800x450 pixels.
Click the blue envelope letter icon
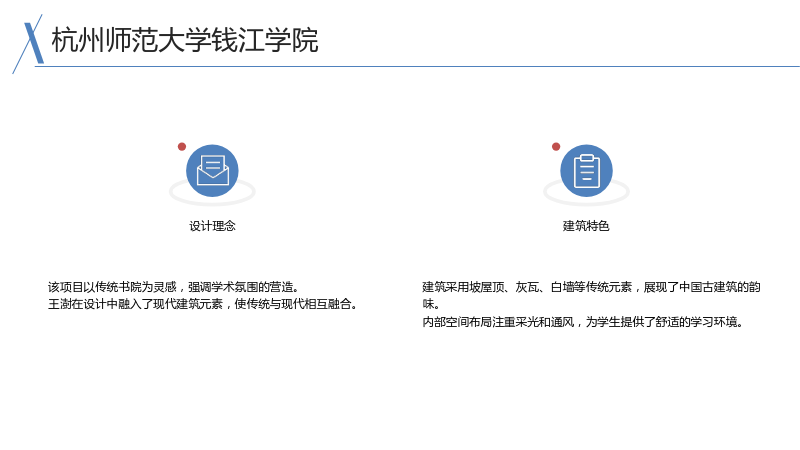(x=212, y=170)
